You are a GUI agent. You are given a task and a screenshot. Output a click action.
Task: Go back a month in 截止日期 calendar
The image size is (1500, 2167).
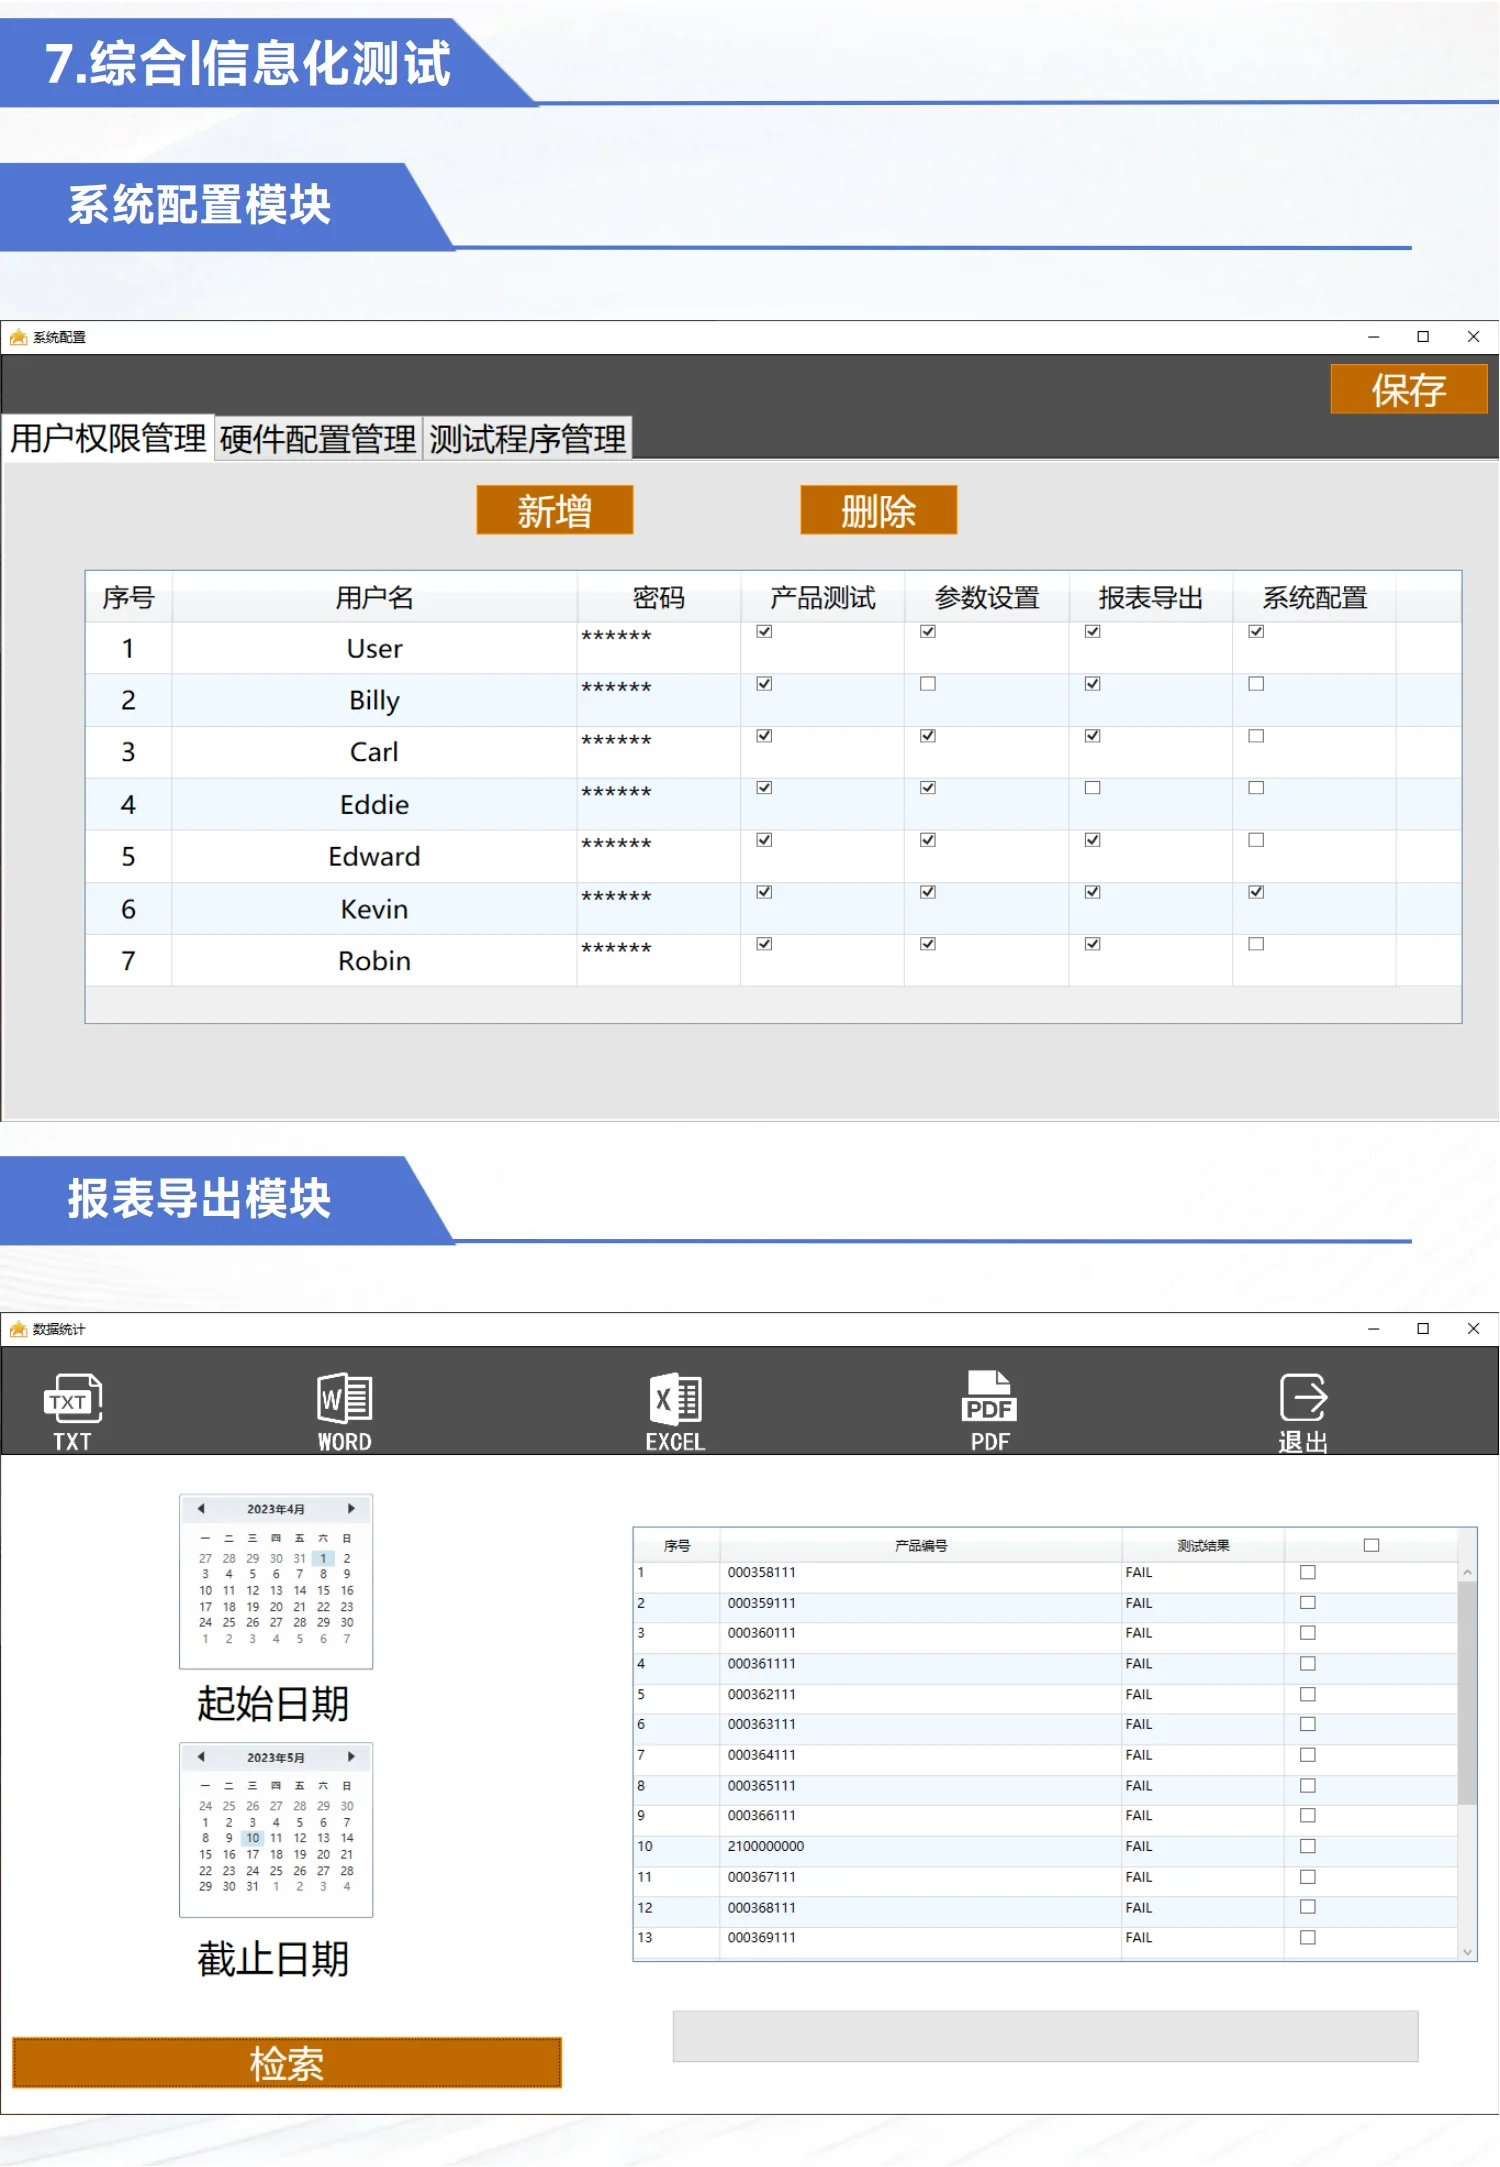tap(201, 1756)
